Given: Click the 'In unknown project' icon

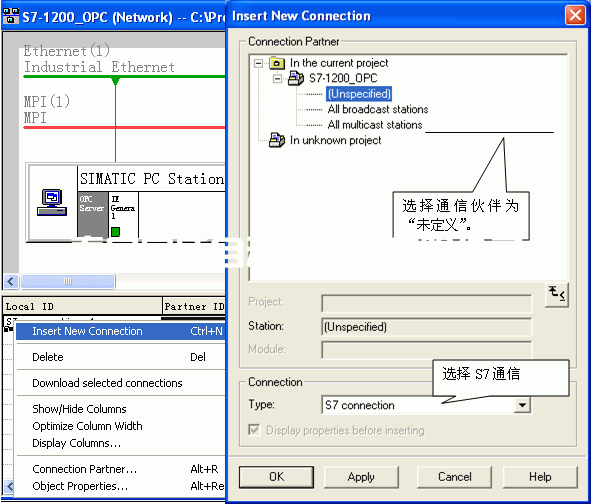Looking at the screenshot, I should tap(277, 140).
